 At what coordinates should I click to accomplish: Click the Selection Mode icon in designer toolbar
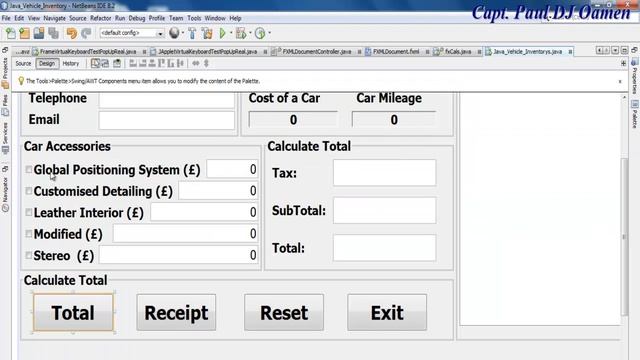coord(95,63)
